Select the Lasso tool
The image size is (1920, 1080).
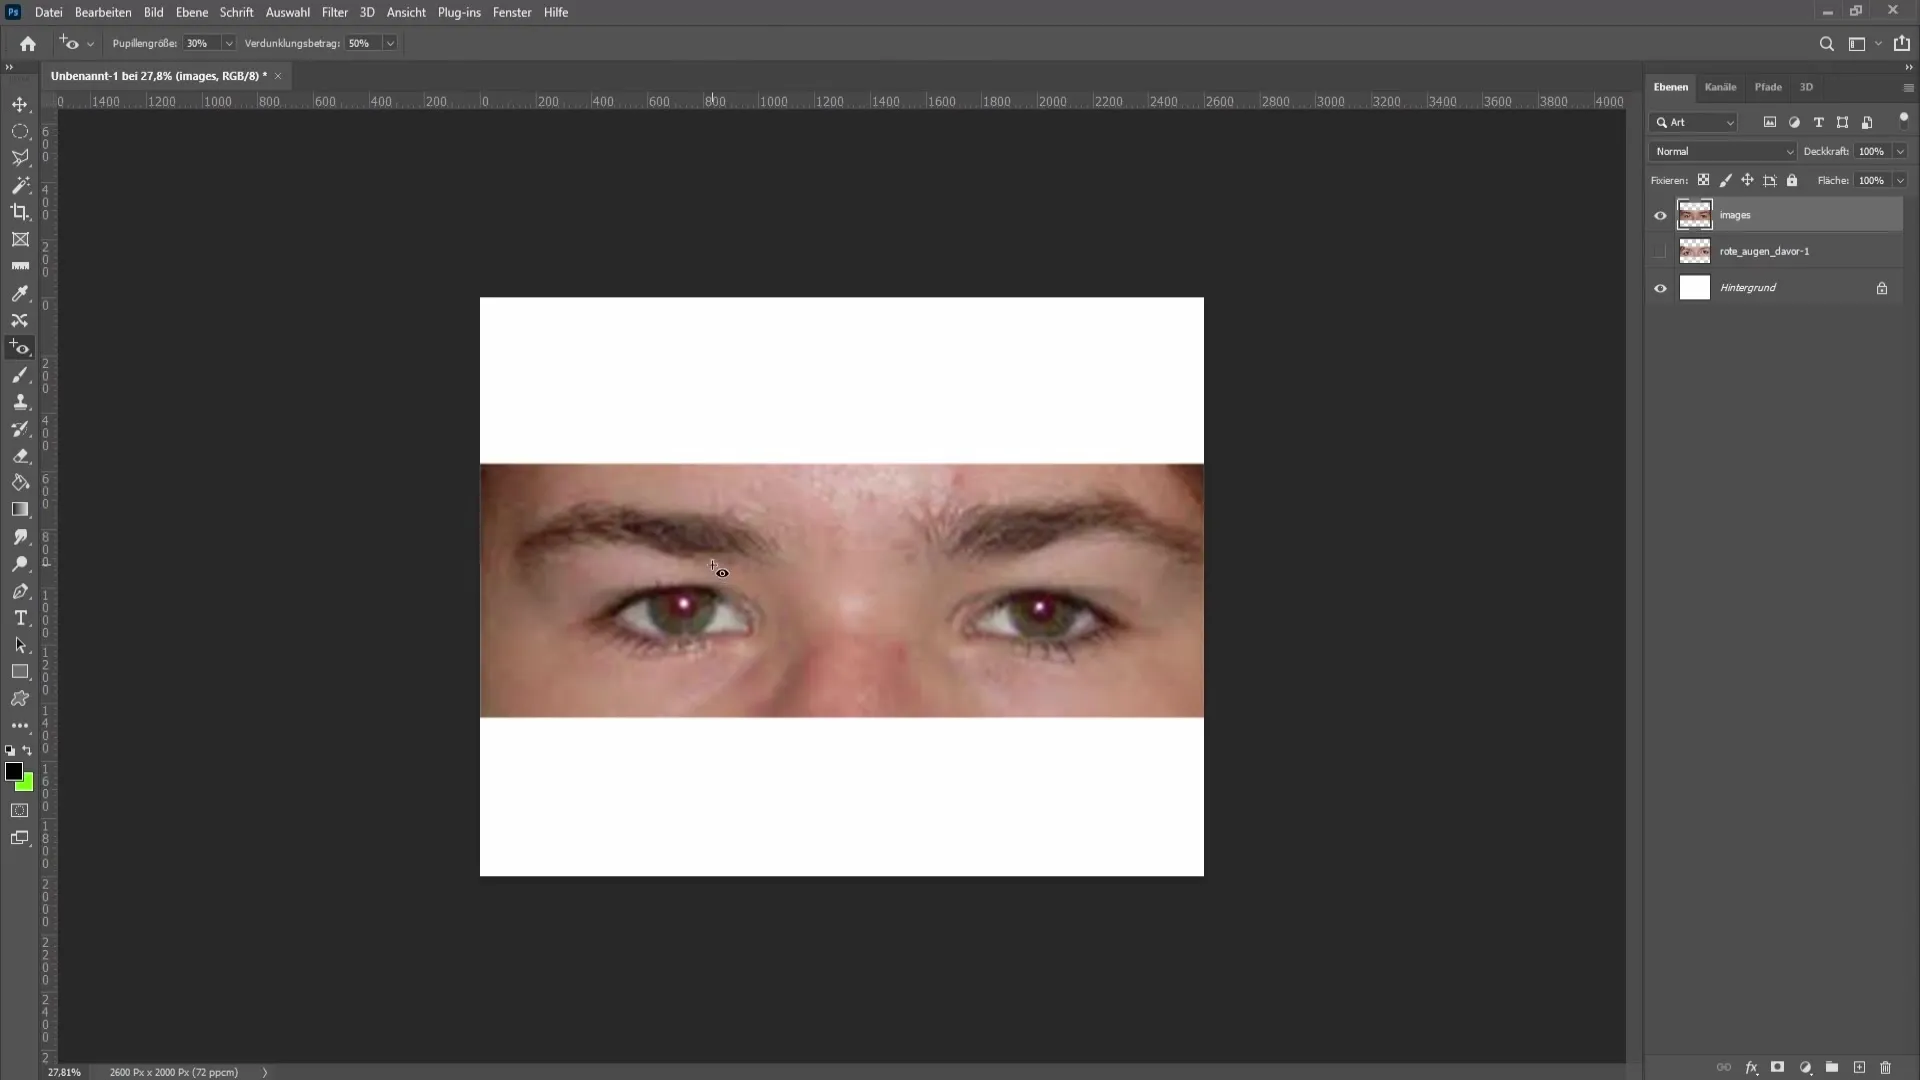click(20, 158)
